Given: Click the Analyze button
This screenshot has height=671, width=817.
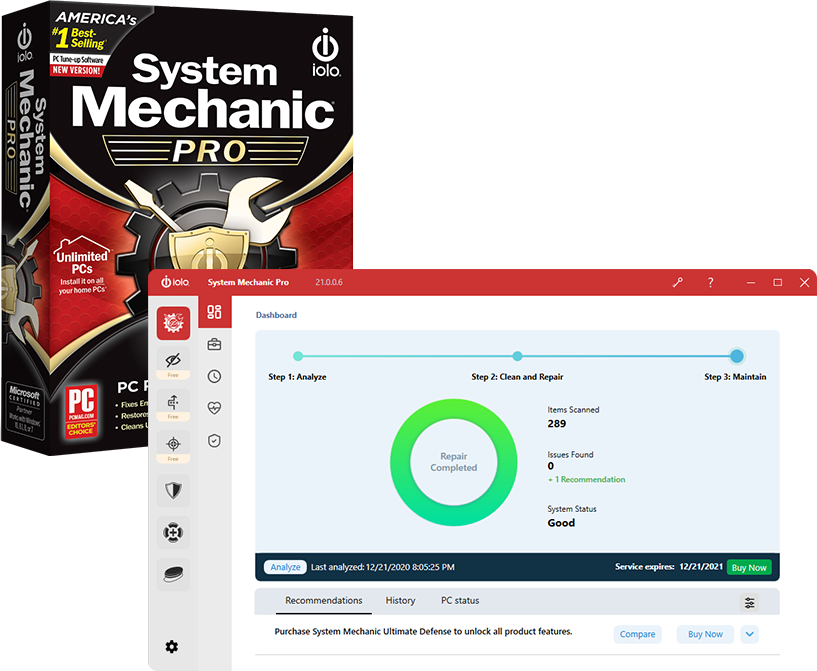Looking at the screenshot, I should tap(284, 566).
